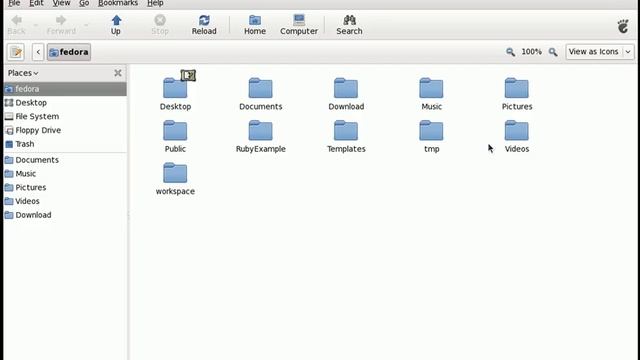This screenshot has height=360, width=640.
Task: Reset zoom via the 100% label
Action: (531, 52)
